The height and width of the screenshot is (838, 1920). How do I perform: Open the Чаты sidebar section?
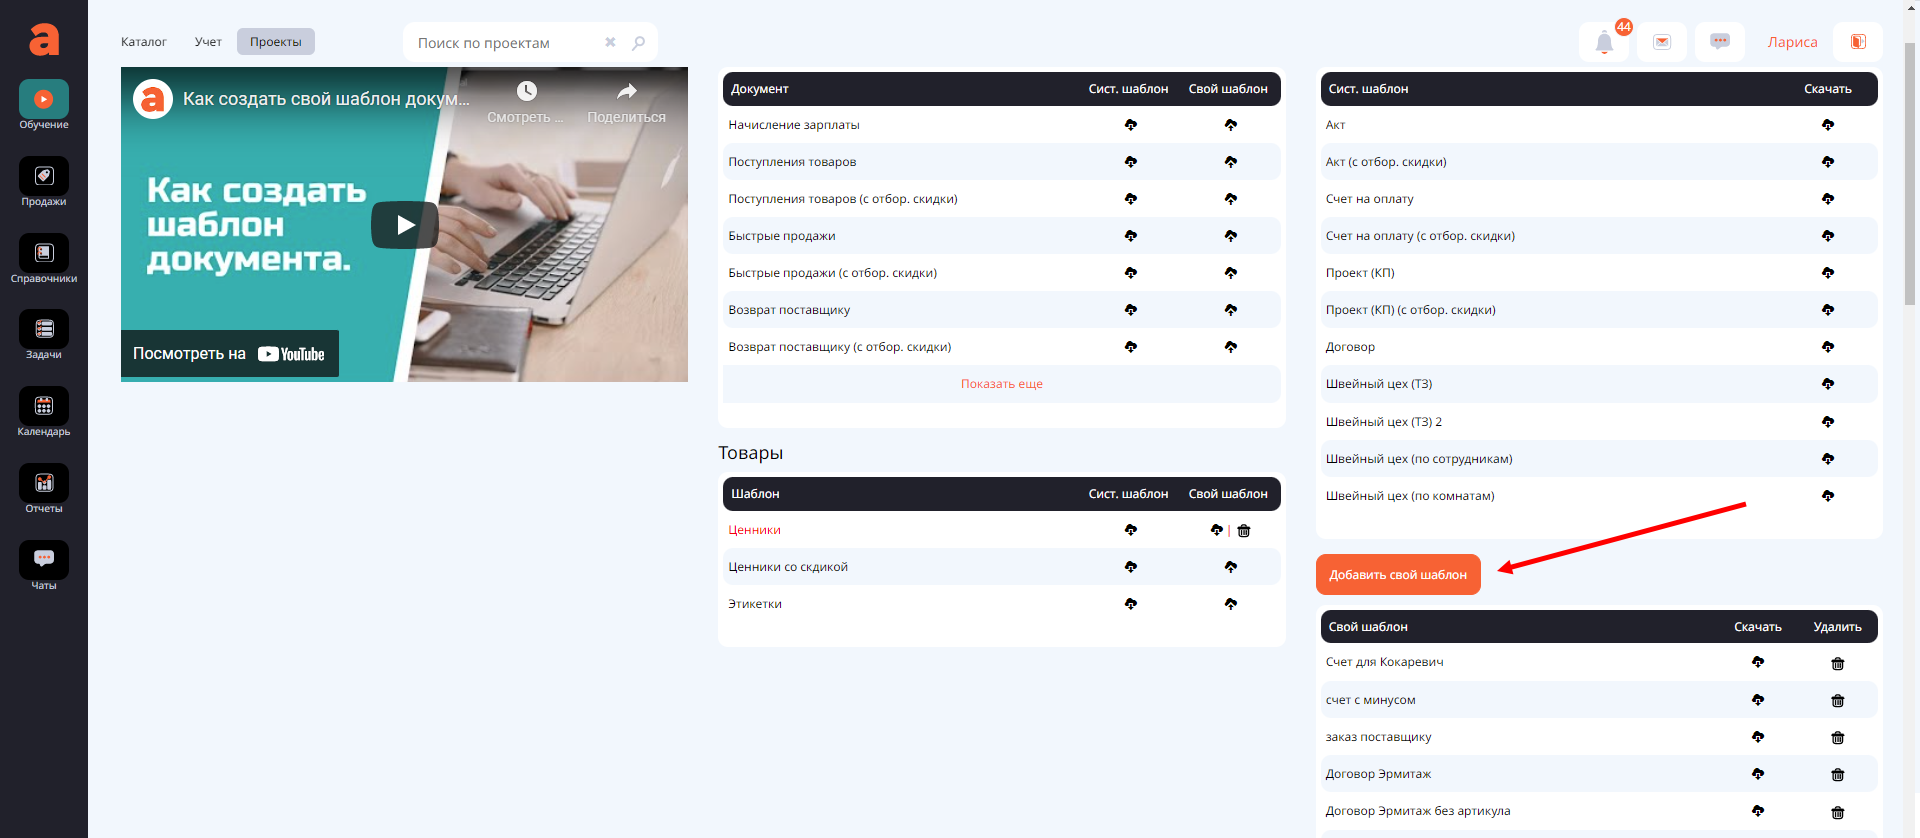44,565
